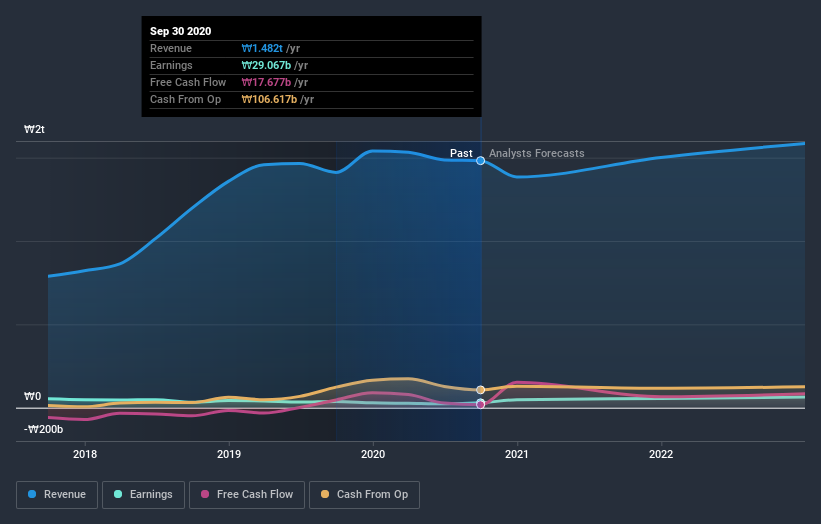Toggle the Cash From Op legend button
821x524 pixels.
(x=364, y=495)
